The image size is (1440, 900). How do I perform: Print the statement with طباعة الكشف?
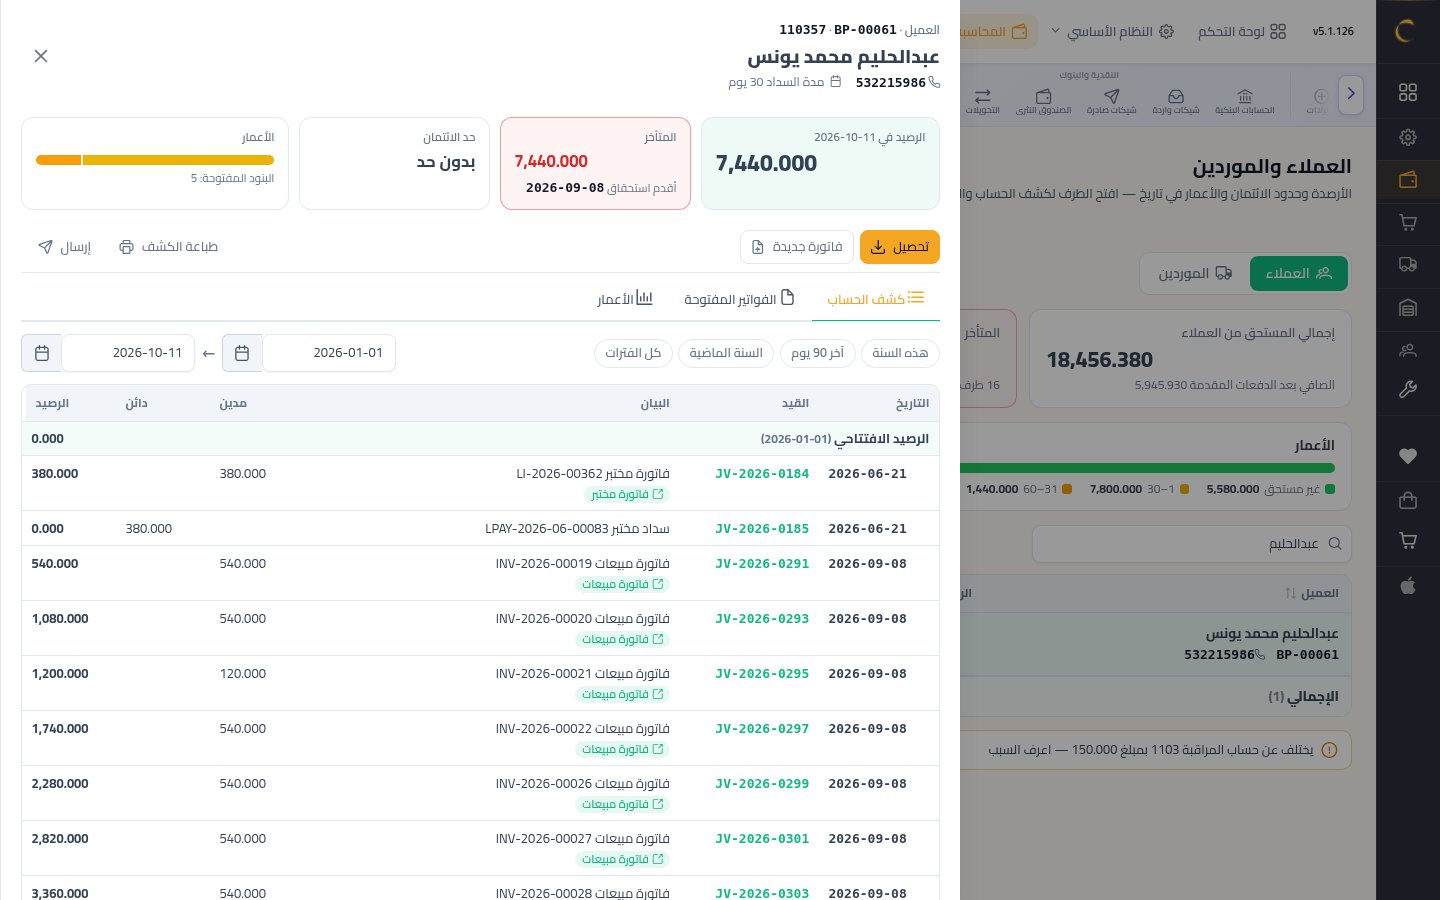click(168, 247)
